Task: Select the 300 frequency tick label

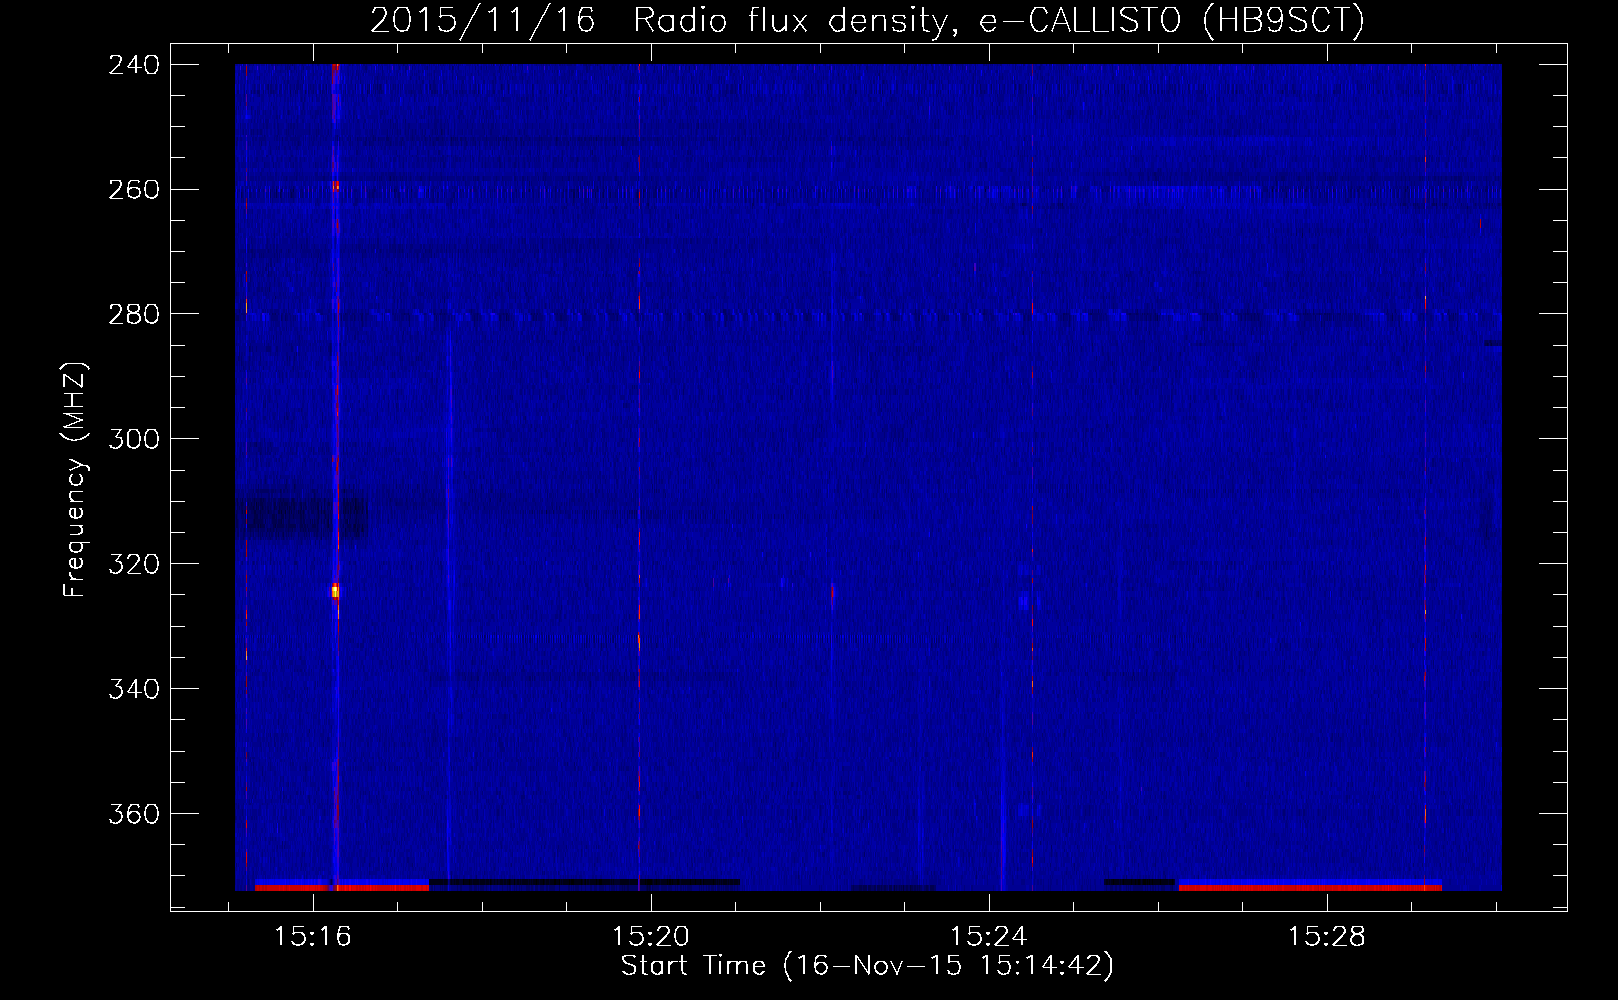Action: pyautogui.click(x=134, y=440)
